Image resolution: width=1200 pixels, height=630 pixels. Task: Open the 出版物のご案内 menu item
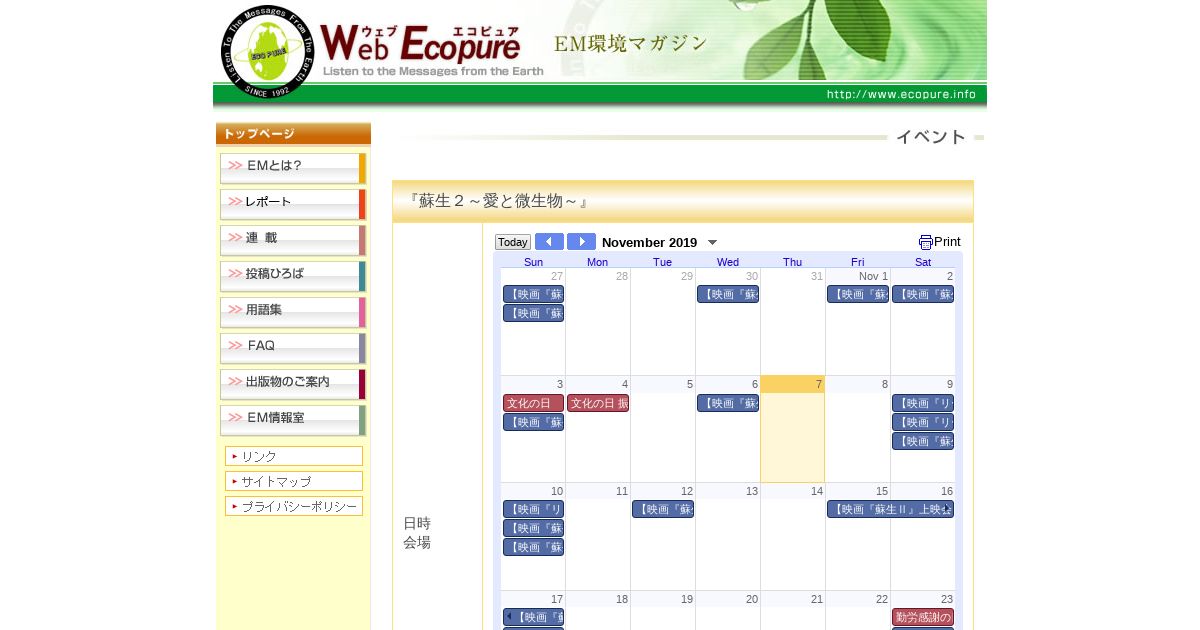[x=293, y=384]
